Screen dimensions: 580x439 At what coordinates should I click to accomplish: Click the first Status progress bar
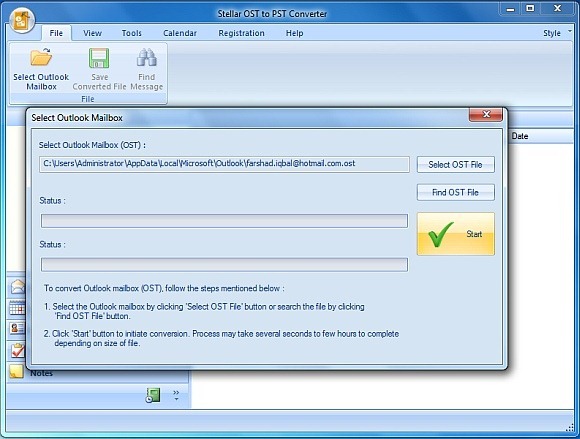tap(224, 221)
